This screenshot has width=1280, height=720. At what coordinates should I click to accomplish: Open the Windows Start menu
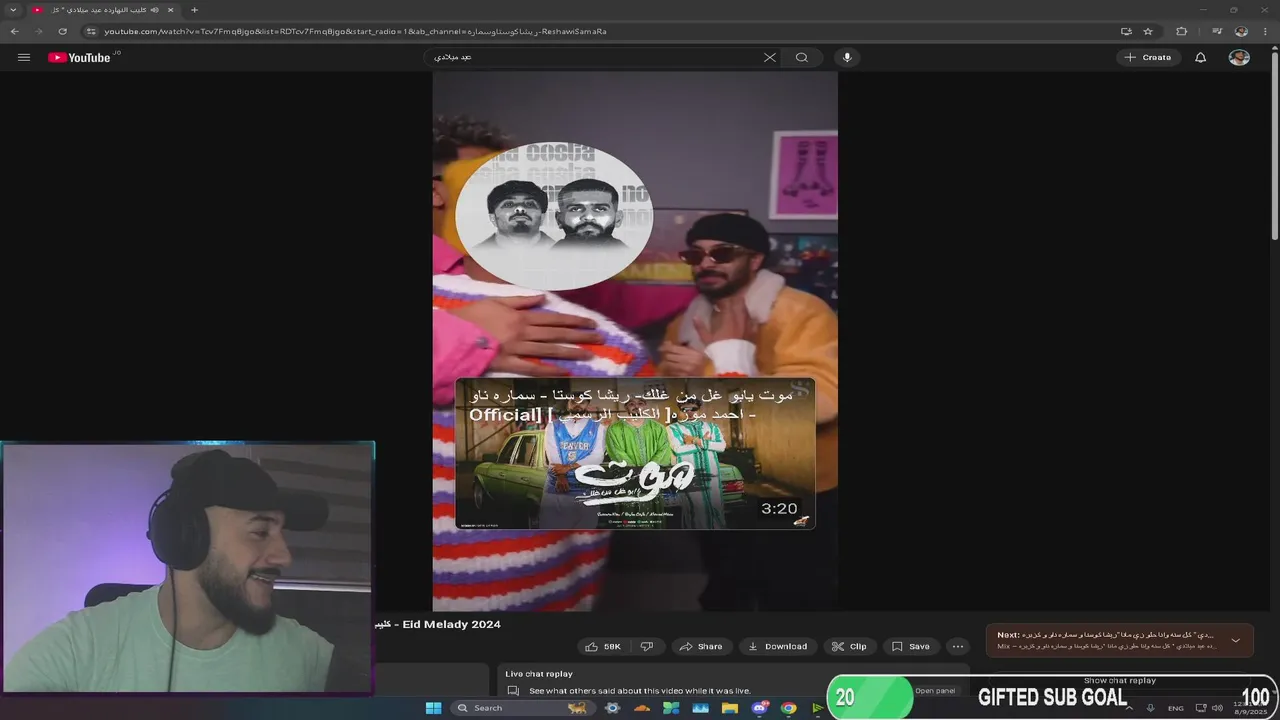coord(433,708)
